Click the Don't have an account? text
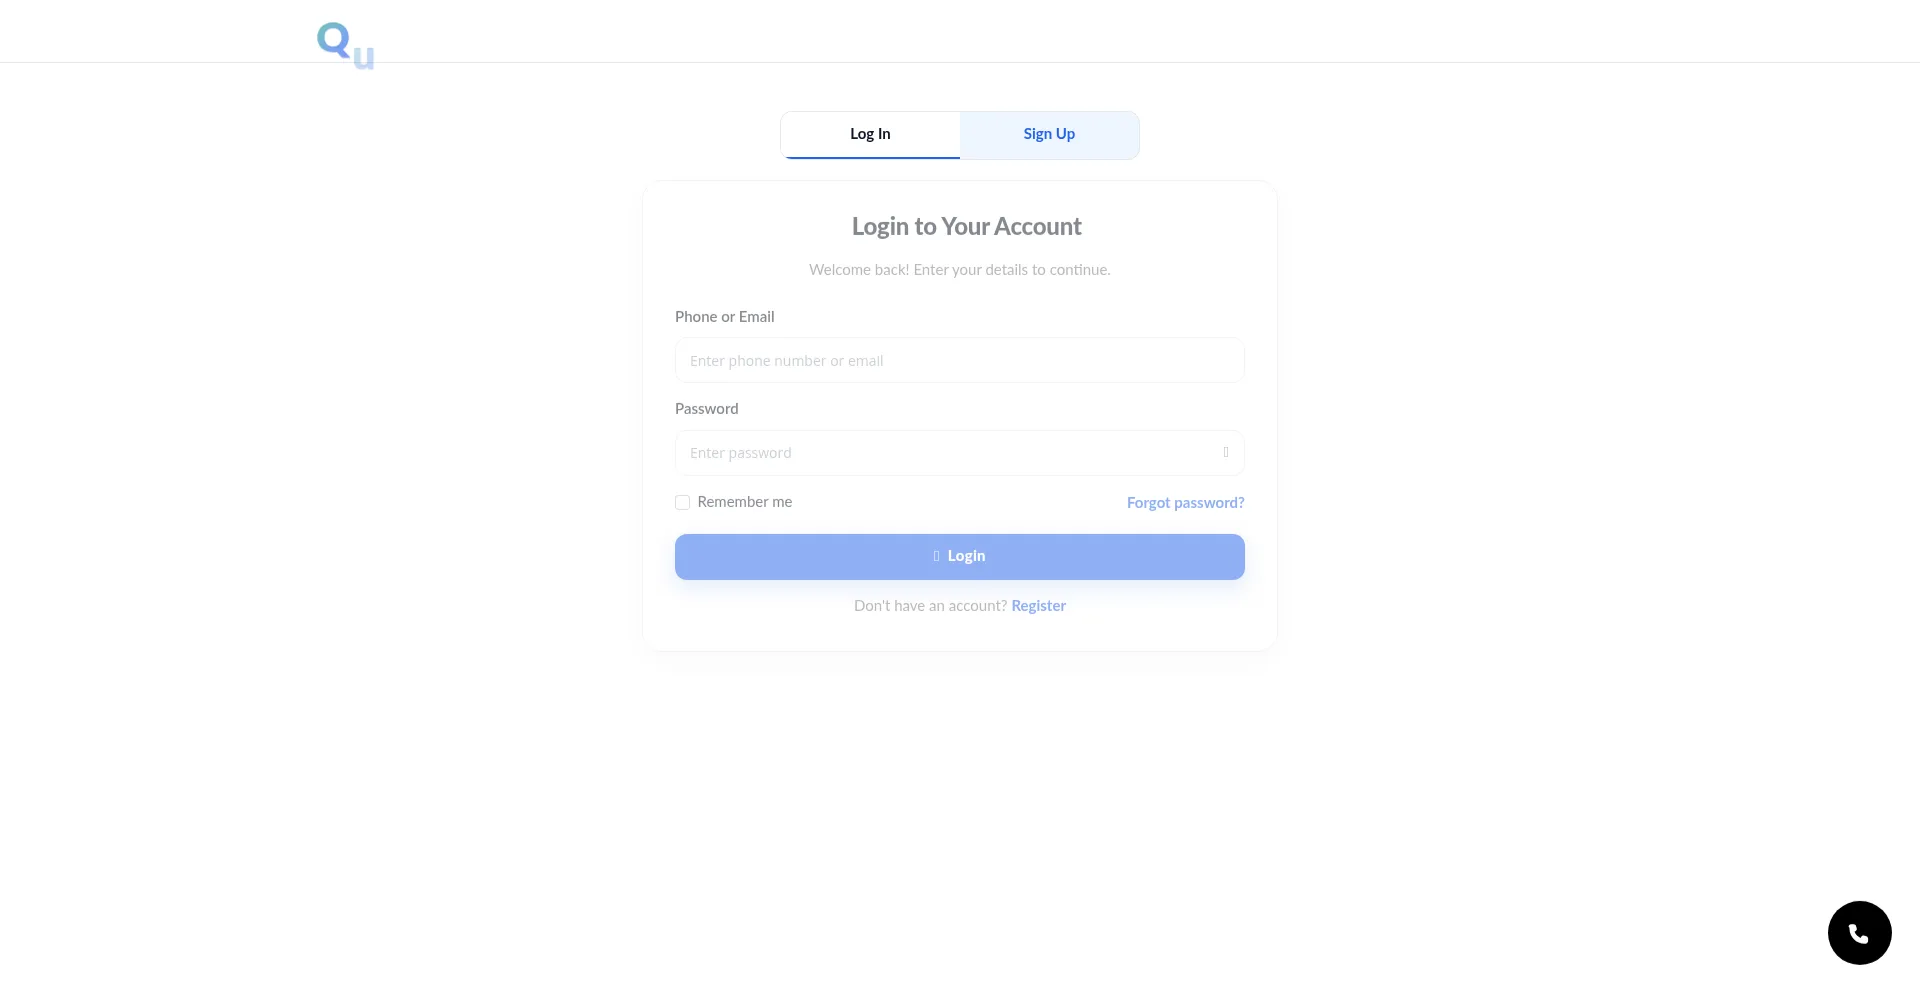 coord(930,606)
